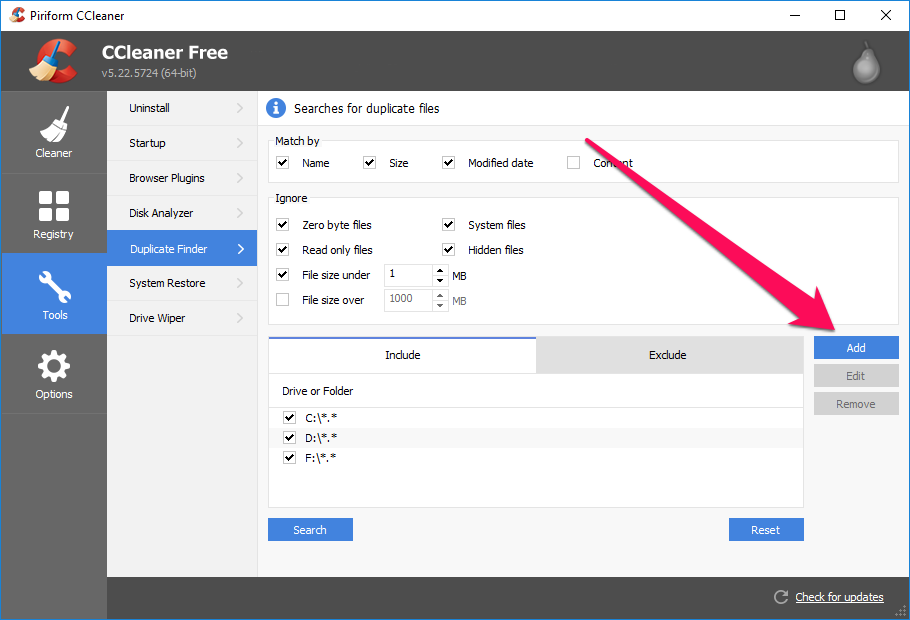The image size is (910, 620).
Task: Uncheck File size under option
Action: (283, 275)
